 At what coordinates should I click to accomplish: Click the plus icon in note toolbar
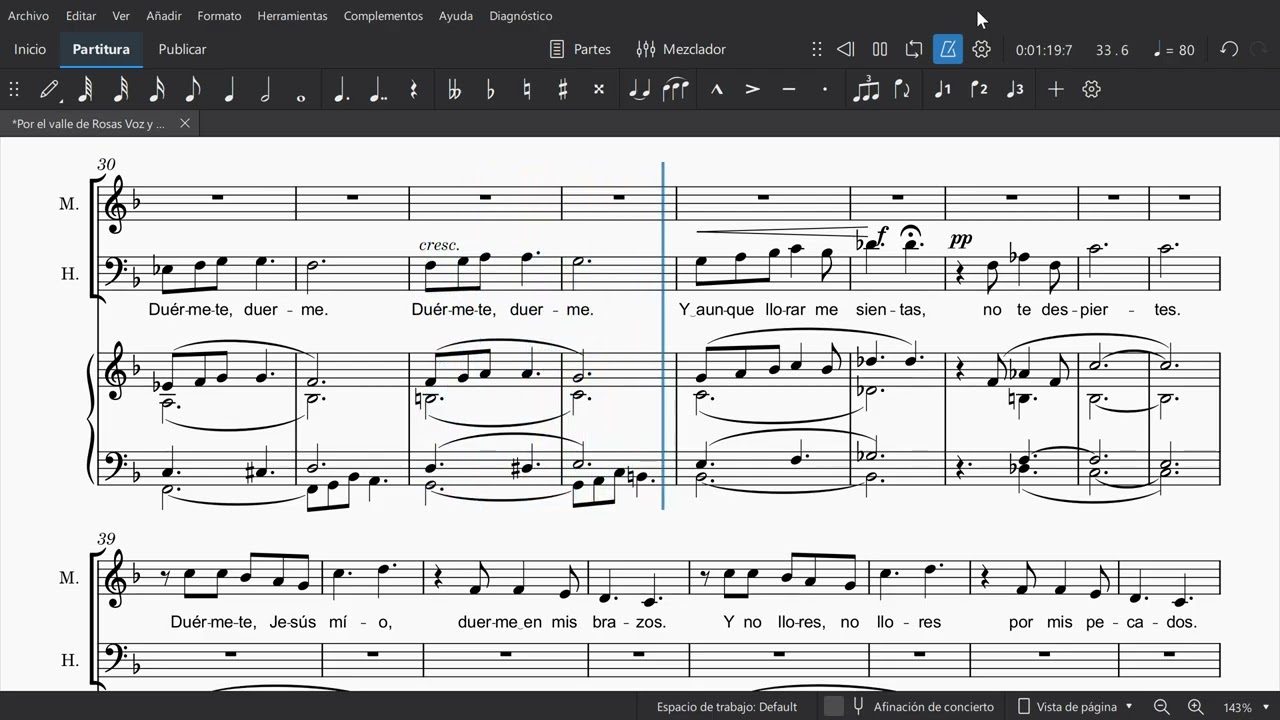coord(1055,89)
